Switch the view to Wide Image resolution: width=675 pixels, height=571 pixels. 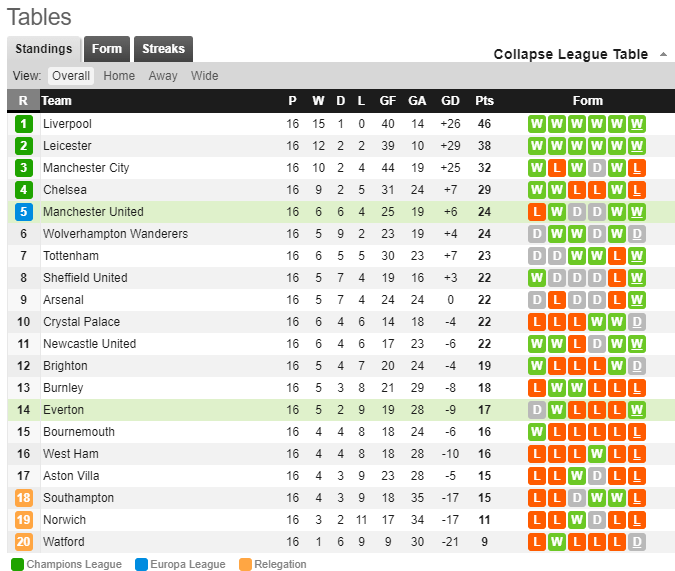pos(204,76)
